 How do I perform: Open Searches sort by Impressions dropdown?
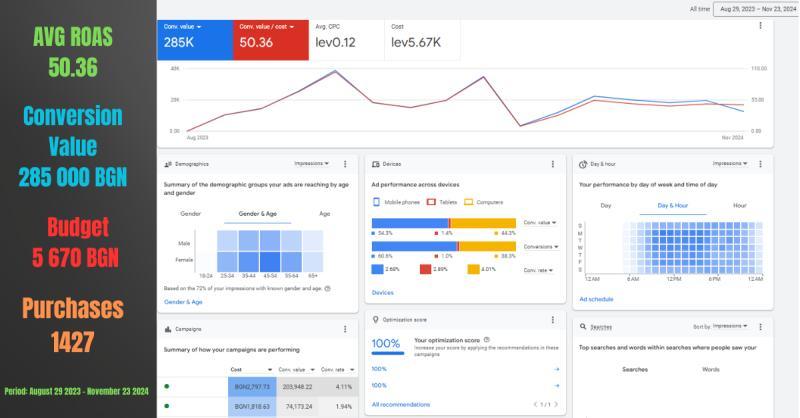[x=730, y=326]
